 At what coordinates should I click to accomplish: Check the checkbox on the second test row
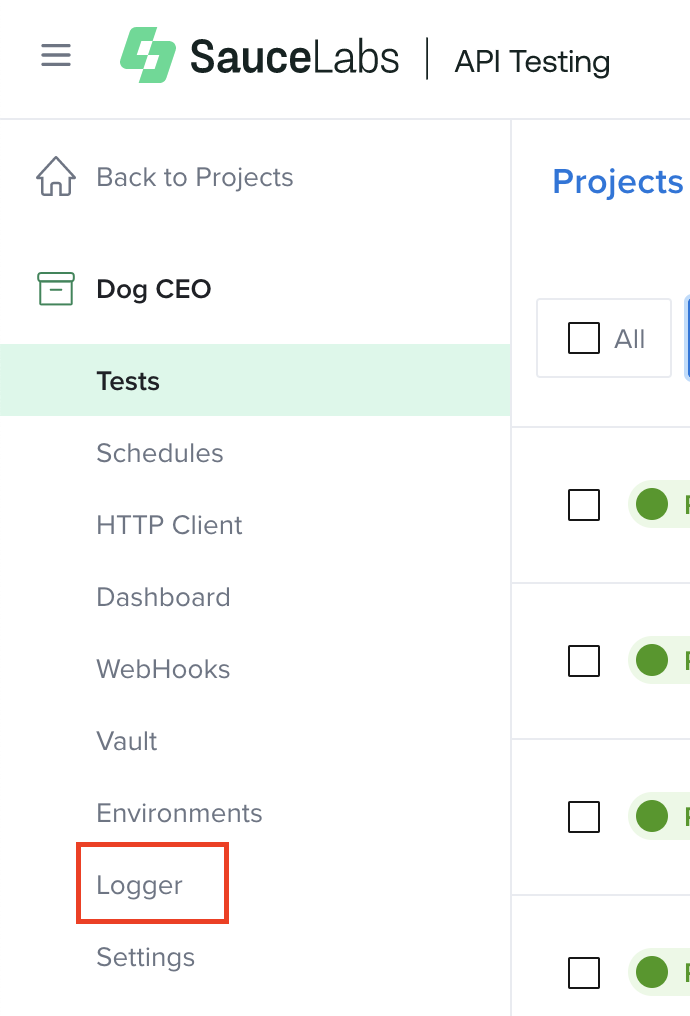point(584,661)
